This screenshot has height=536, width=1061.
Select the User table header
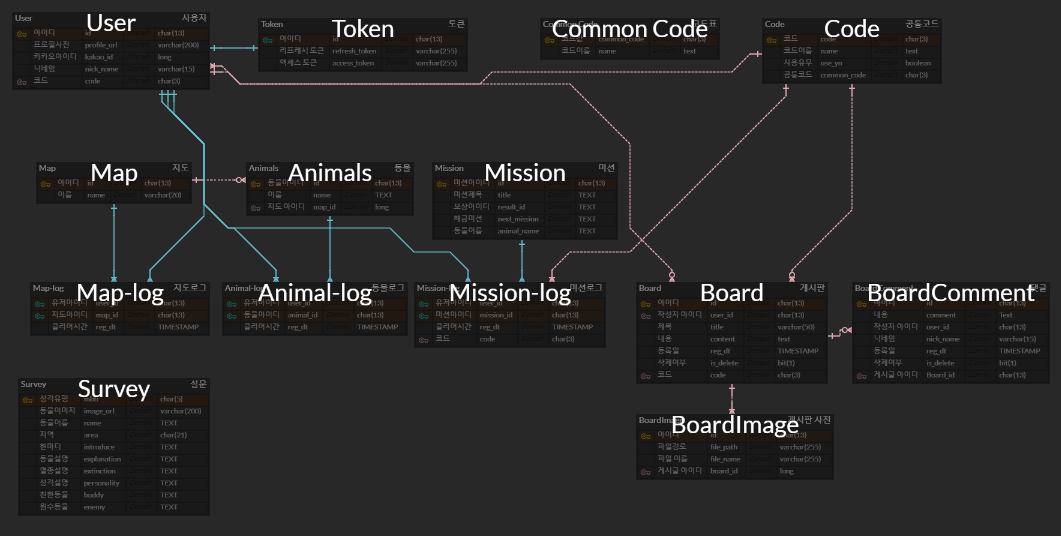(x=111, y=18)
